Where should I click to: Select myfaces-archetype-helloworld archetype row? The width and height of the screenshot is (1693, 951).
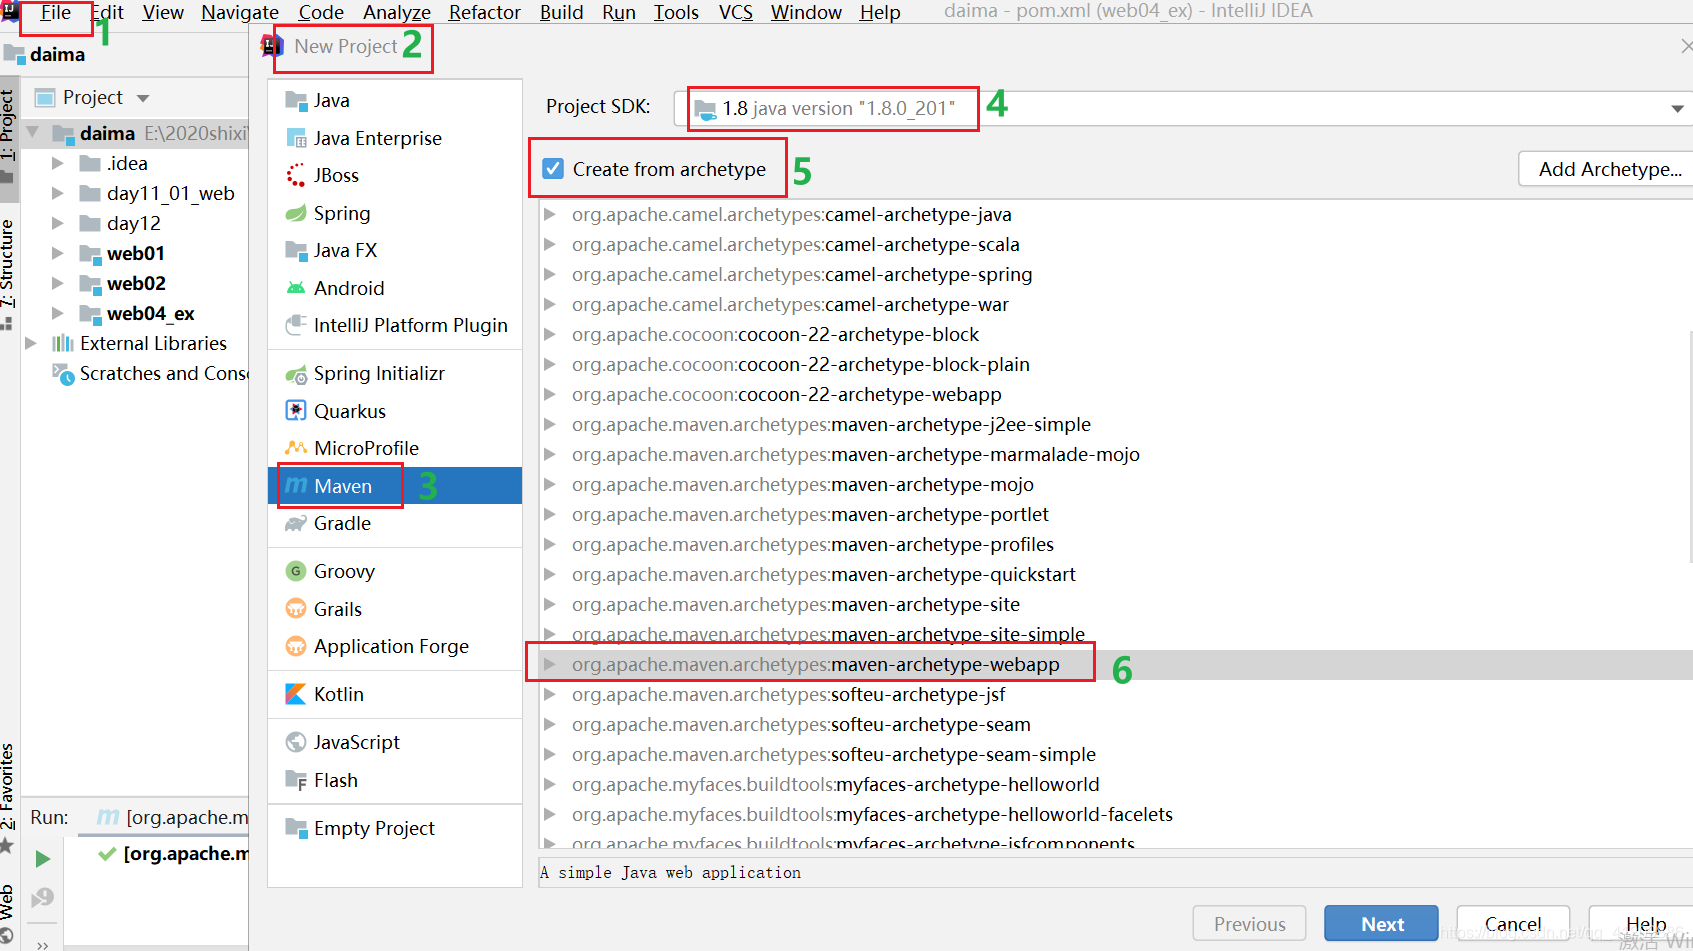point(1114,784)
